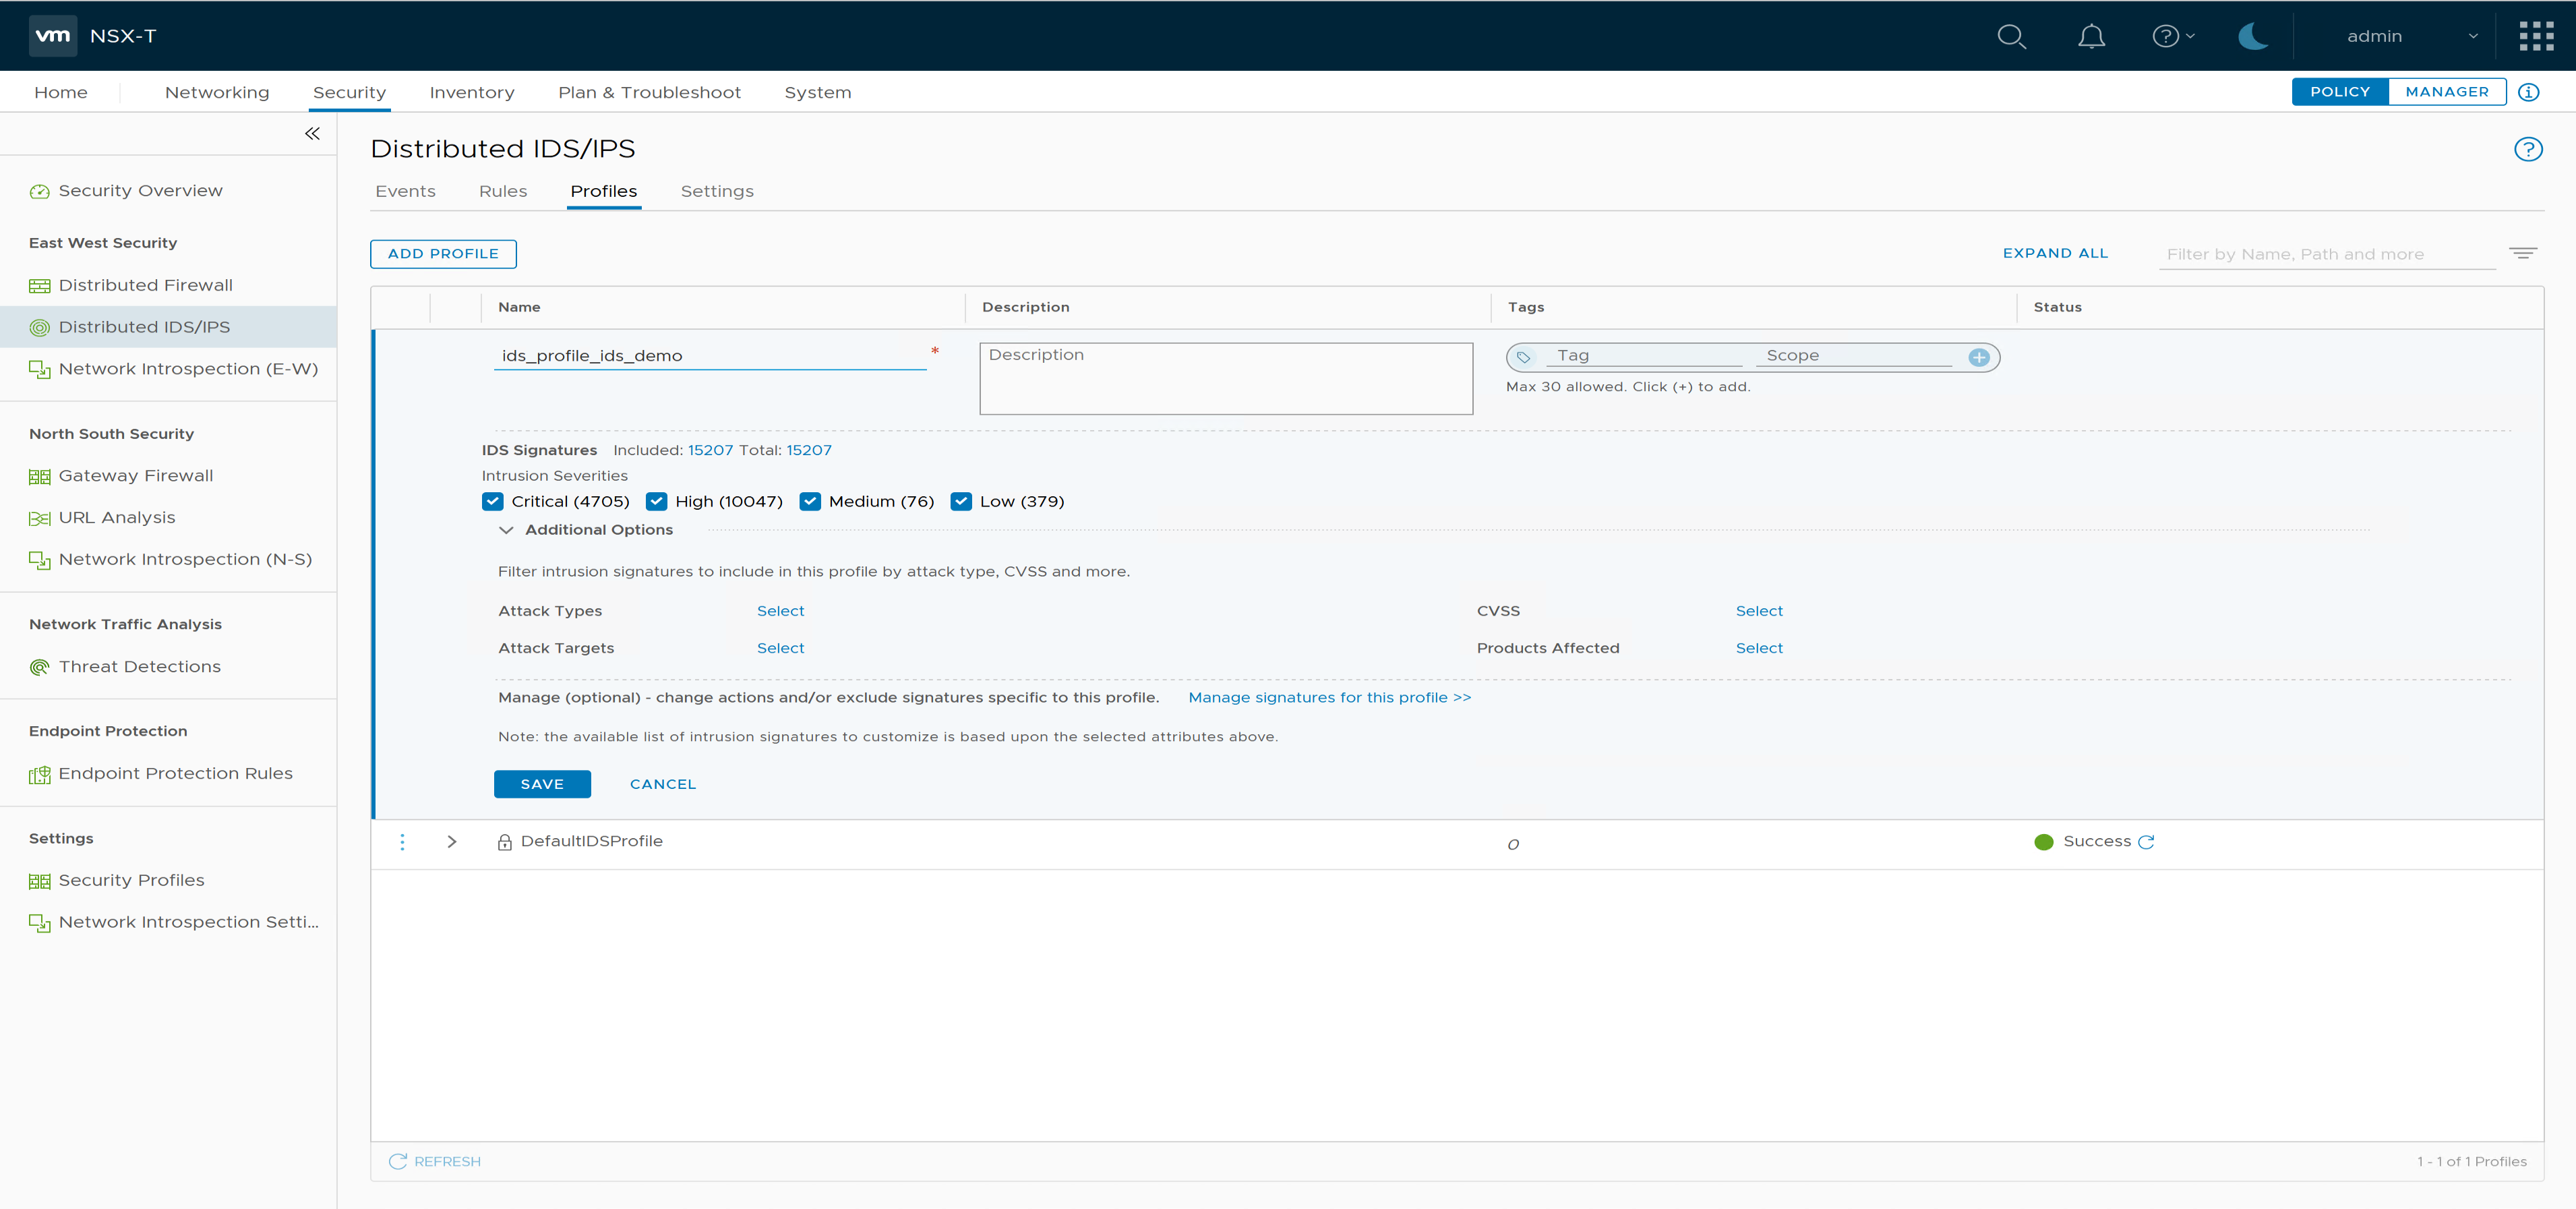2576x1209 pixels.
Task: Uncheck the Low (379) severity checkbox
Action: point(961,502)
